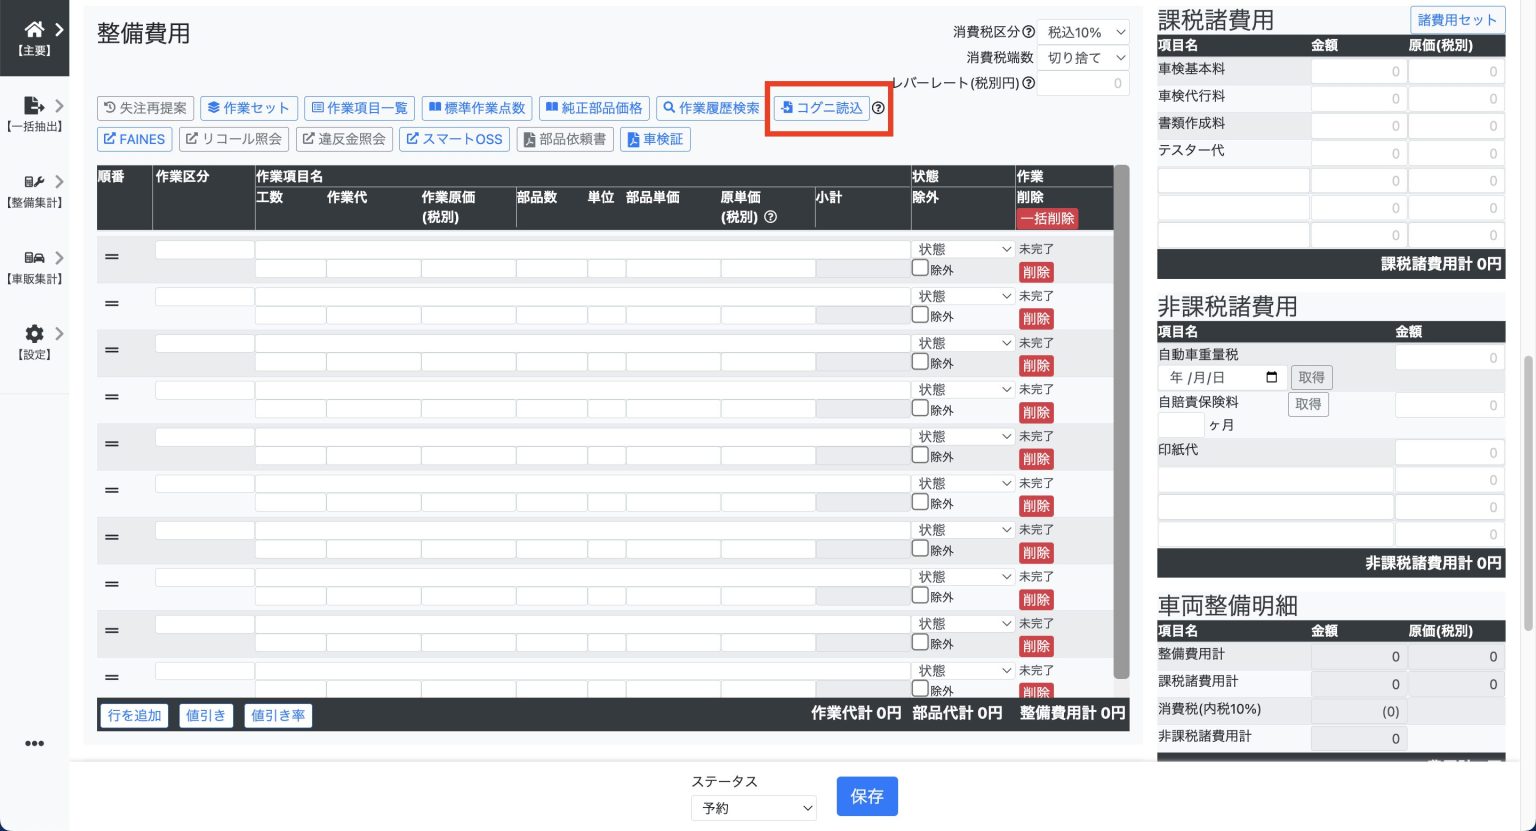Enable 除外 checkbox in the fifth row
1536x831 pixels.
pos(920,455)
